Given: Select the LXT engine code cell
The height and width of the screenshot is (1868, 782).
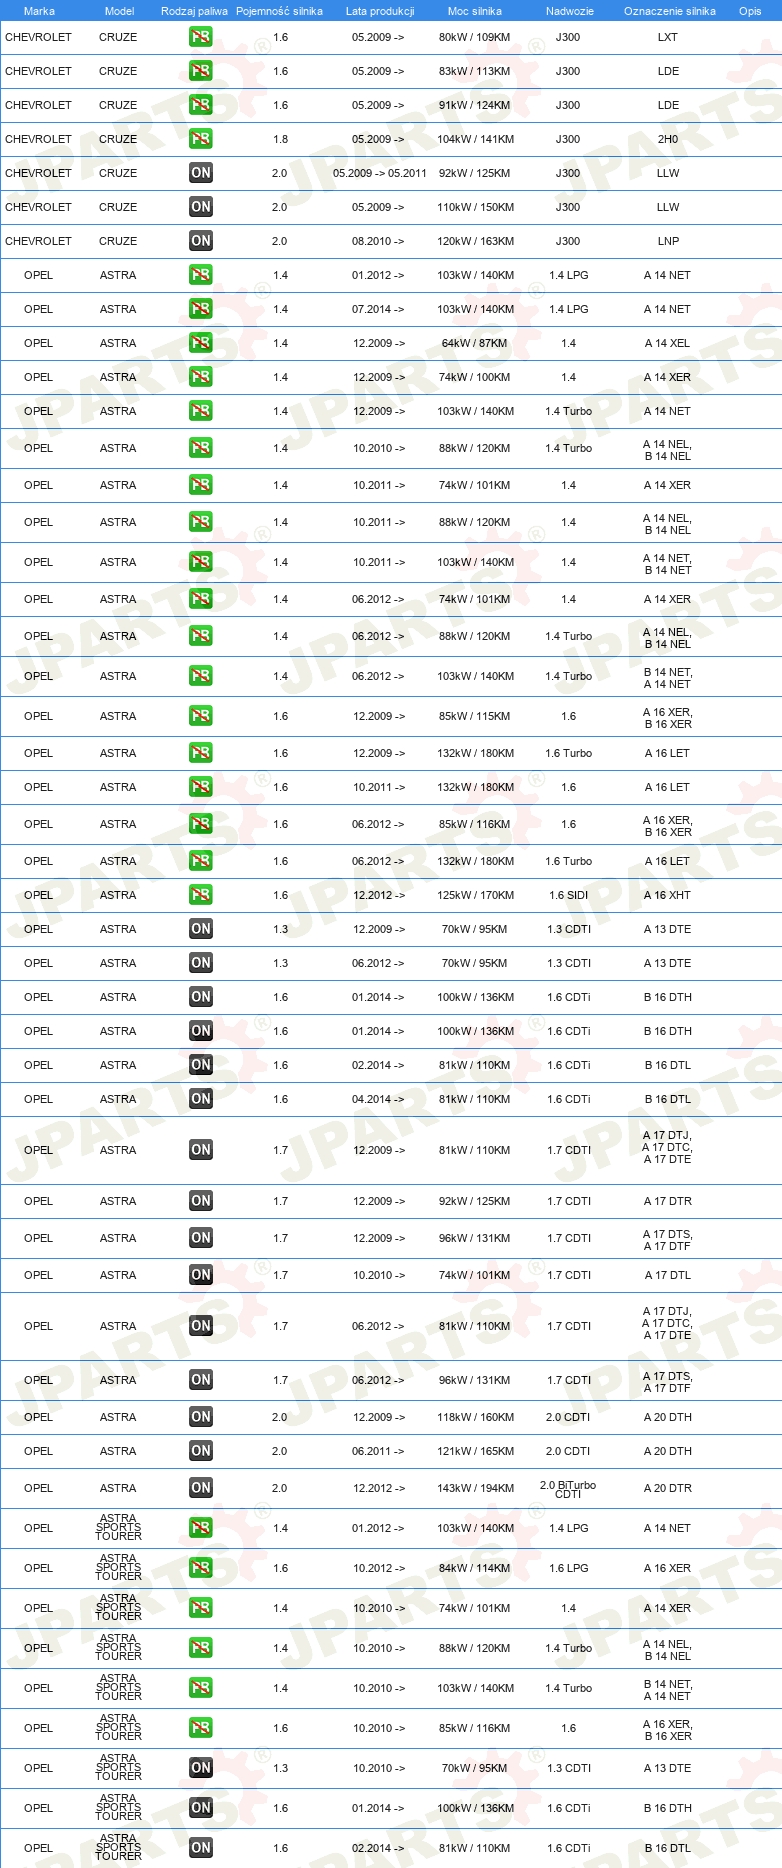Looking at the screenshot, I should coord(668,37).
